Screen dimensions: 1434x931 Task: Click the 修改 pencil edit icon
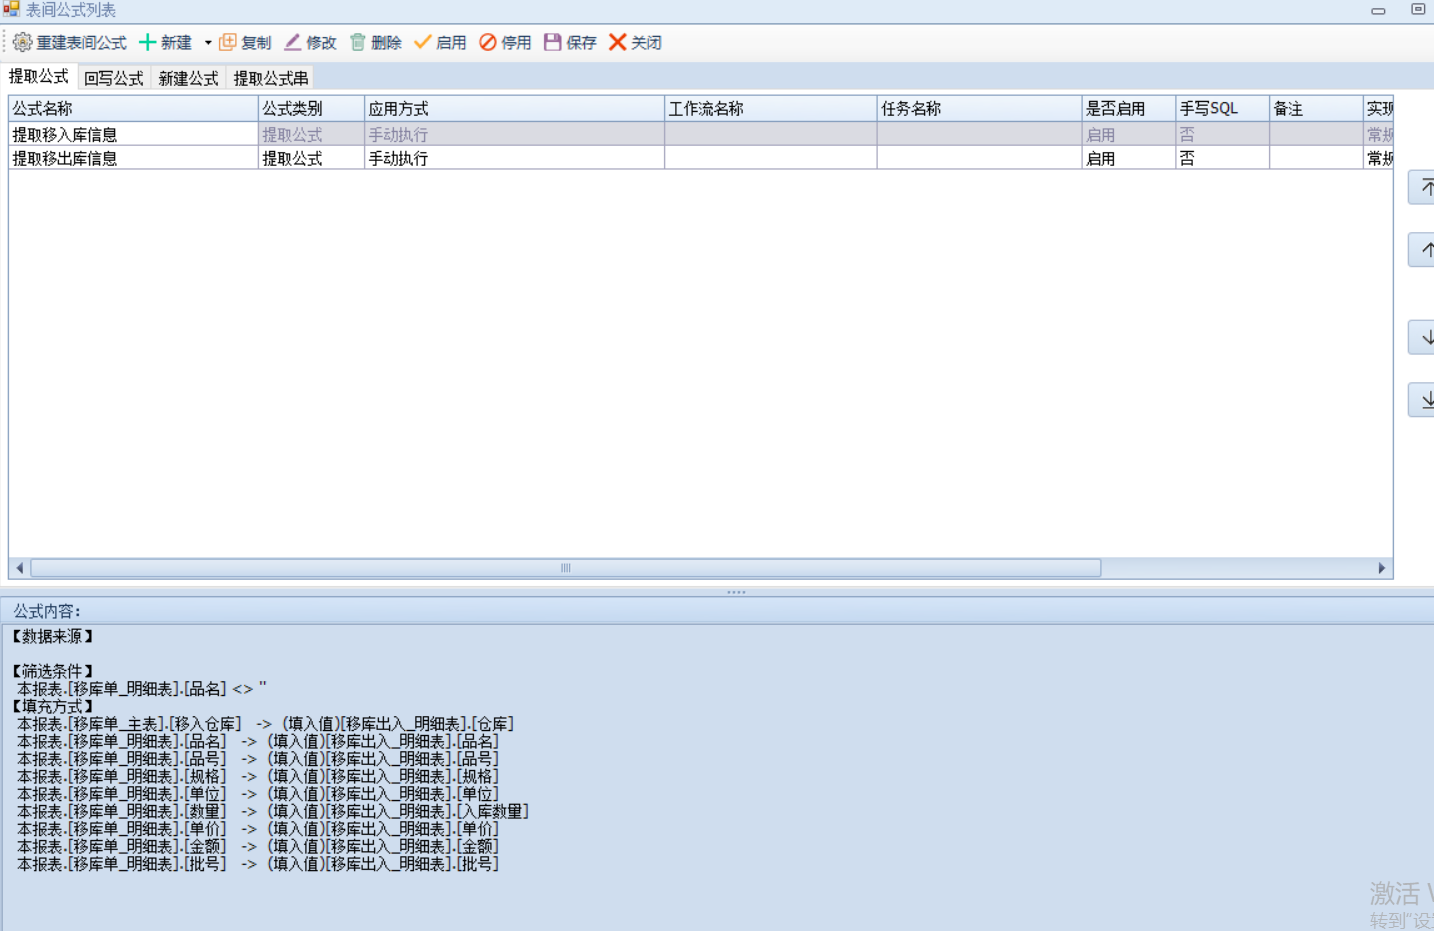pyautogui.click(x=293, y=42)
